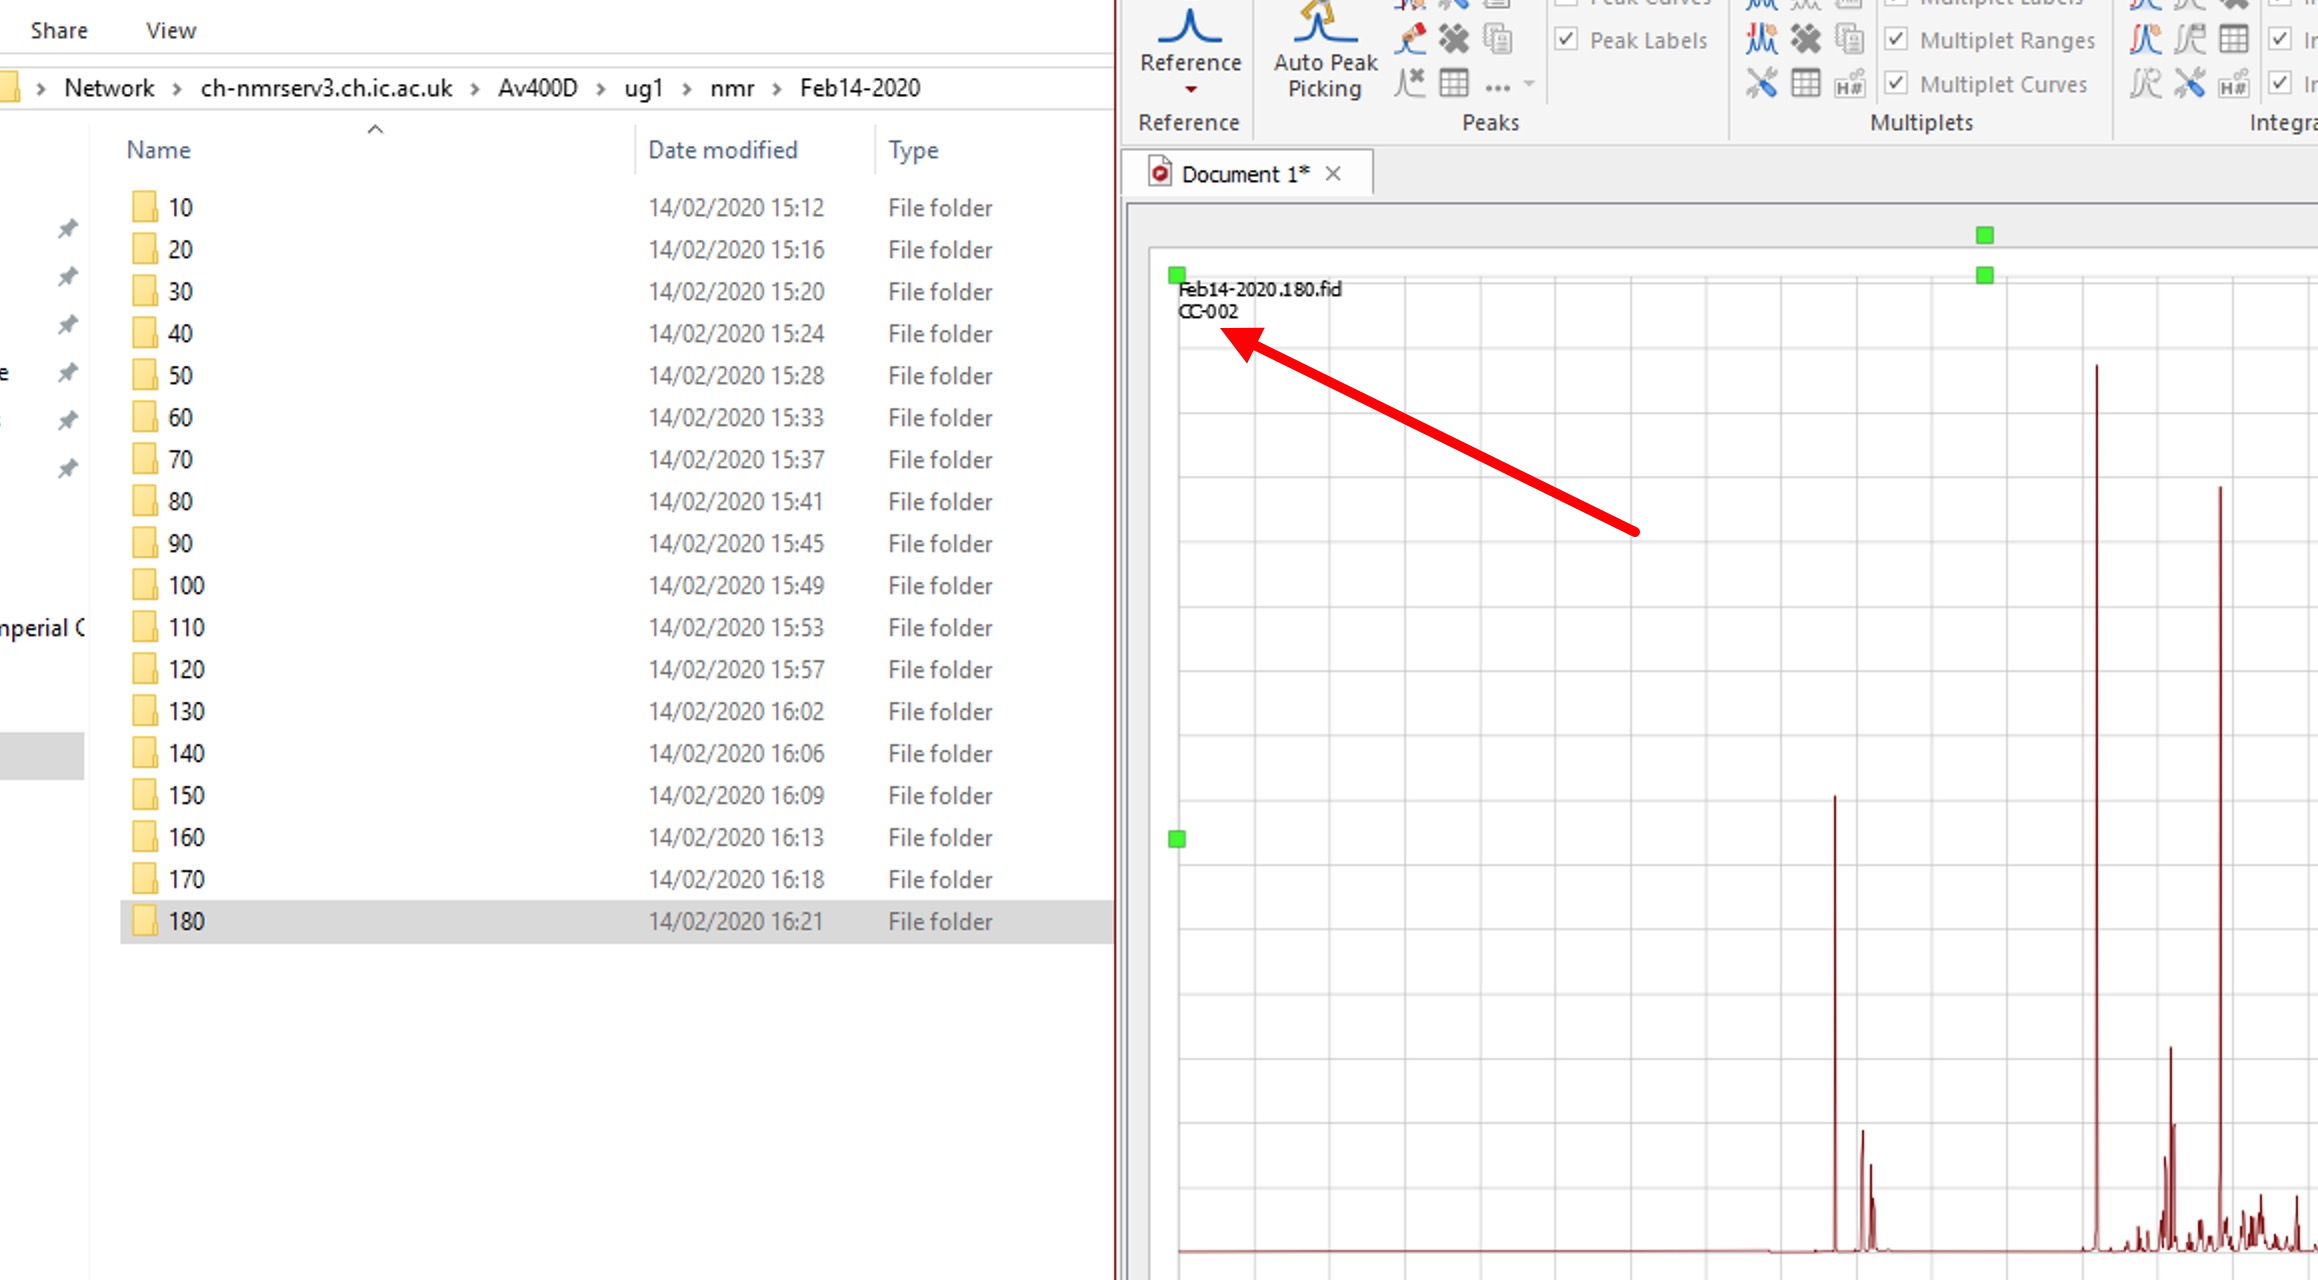Image resolution: width=2318 pixels, height=1280 pixels.
Task: Select the manual peak-by-peak picking icon
Action: coord(1410,40)
